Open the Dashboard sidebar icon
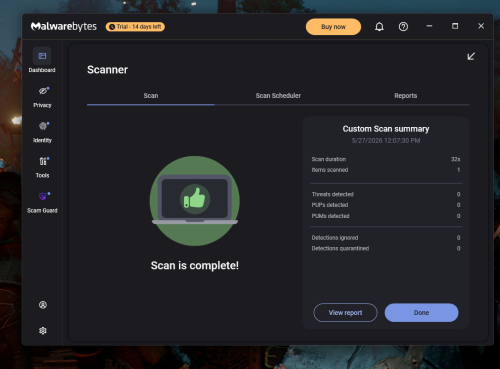Image resolution: width=500 pixels, height=369 pixels. click(x=42, y=56)
